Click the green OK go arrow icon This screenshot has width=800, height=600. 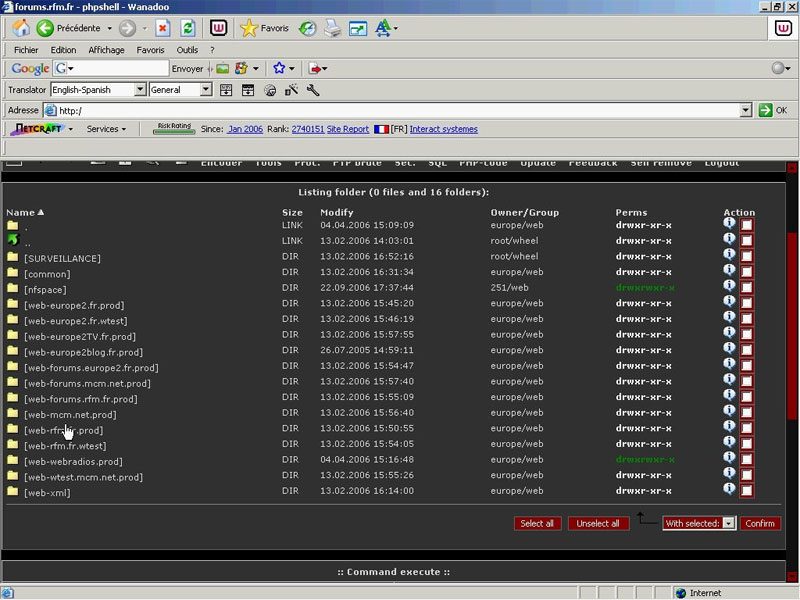pyautogui.click(x=765, y=110)
